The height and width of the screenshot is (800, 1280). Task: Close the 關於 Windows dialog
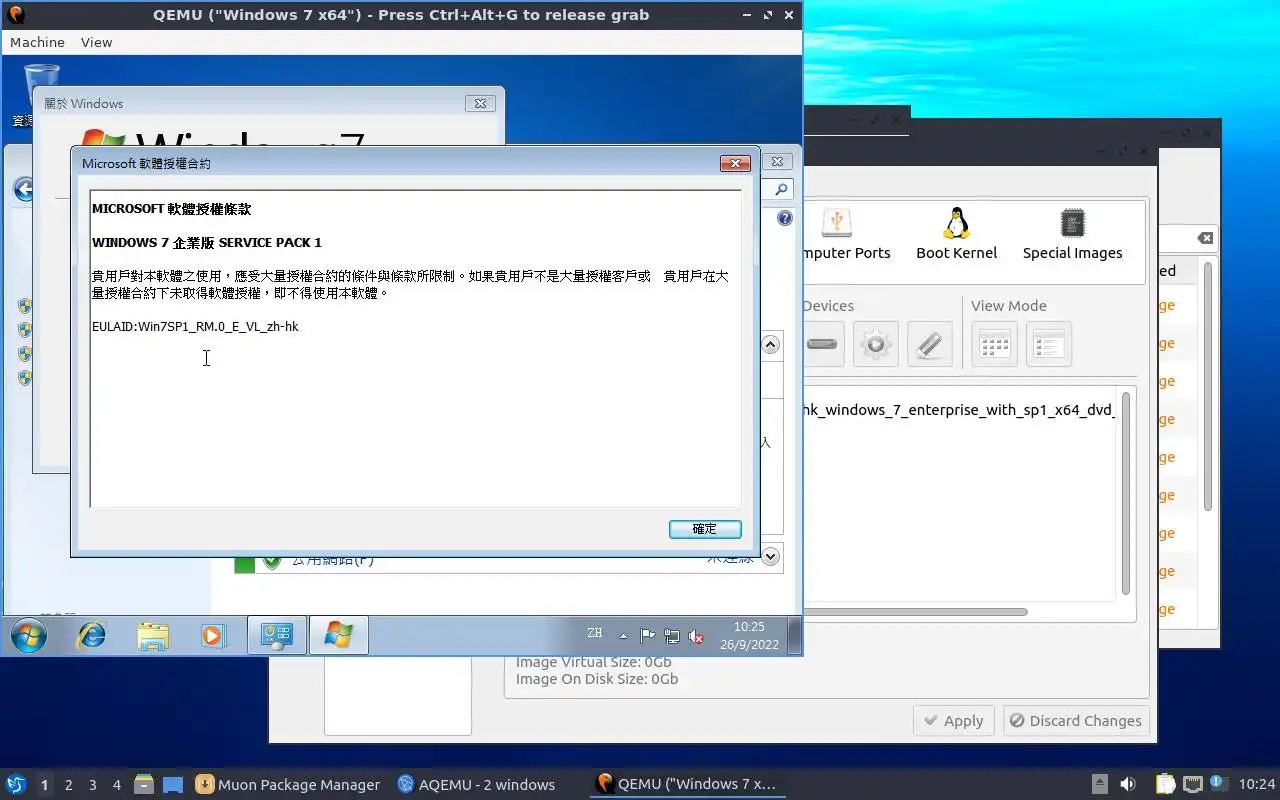coord(480,103)
